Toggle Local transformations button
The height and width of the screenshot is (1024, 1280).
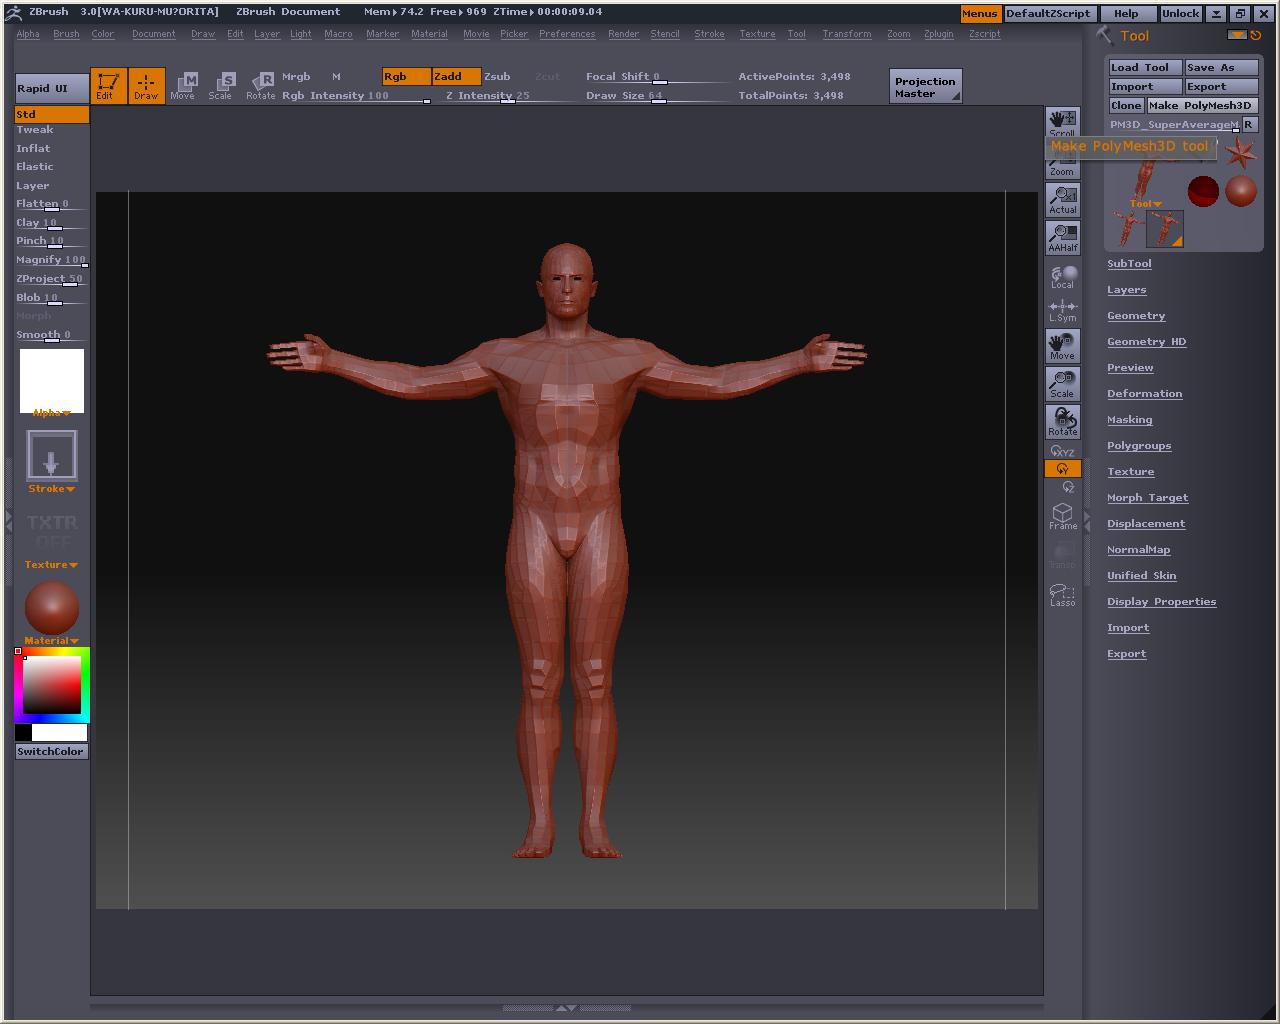[1062, 276]
